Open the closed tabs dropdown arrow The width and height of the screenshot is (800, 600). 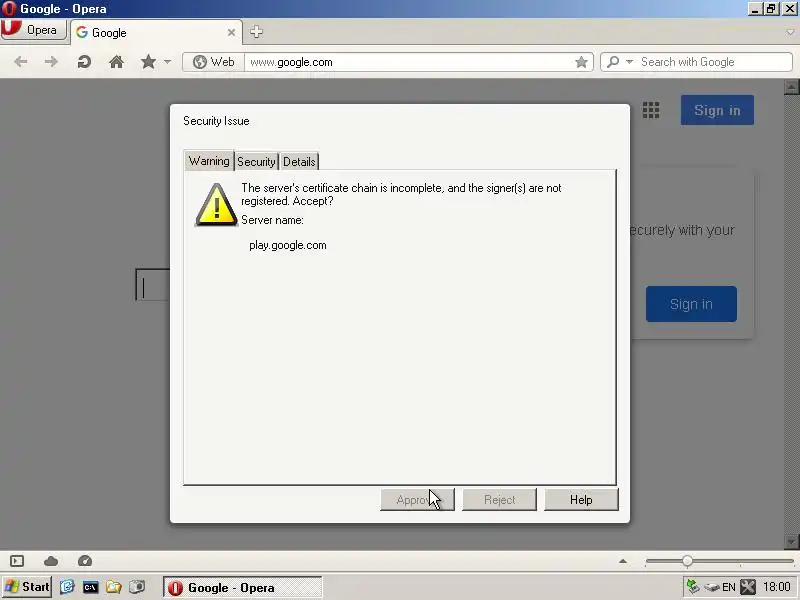pos(790,32)
